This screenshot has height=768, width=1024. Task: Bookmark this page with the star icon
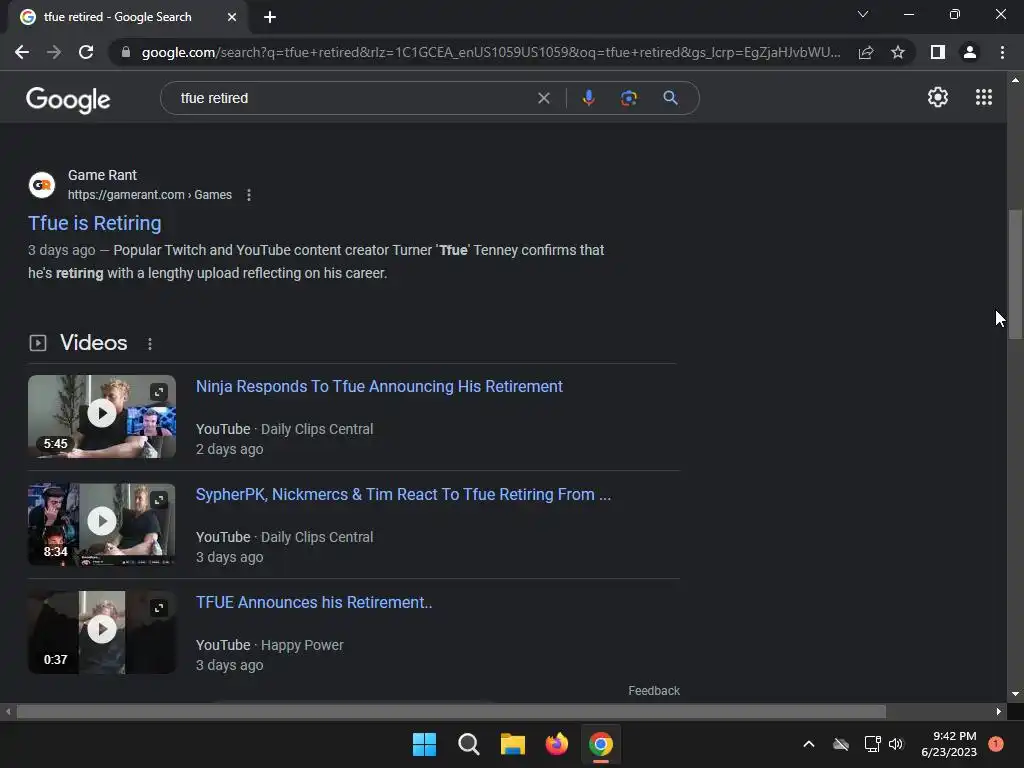point(898,52)
